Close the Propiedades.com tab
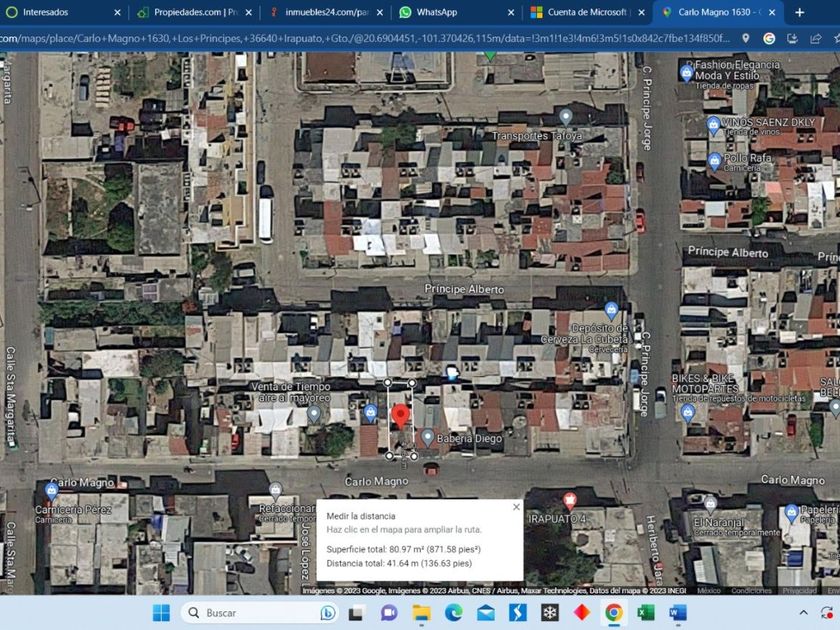840x630 pixels. 249,12
